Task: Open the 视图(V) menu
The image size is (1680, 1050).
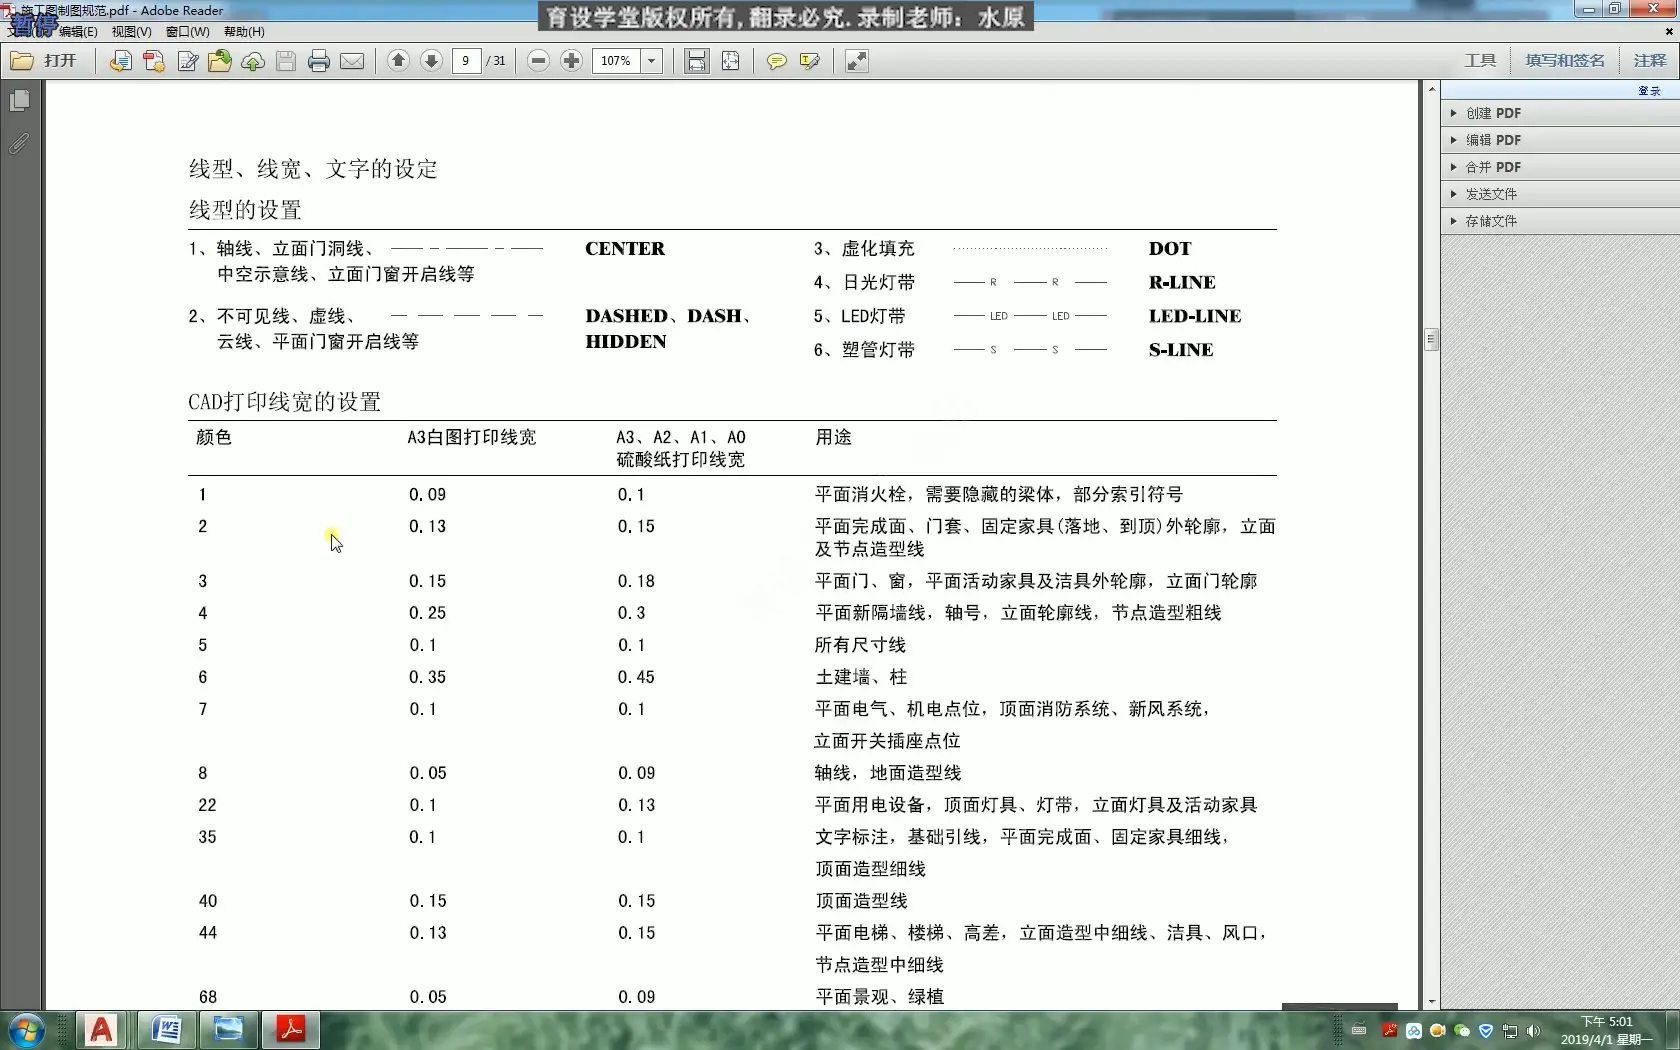Action: pos(130,31)
